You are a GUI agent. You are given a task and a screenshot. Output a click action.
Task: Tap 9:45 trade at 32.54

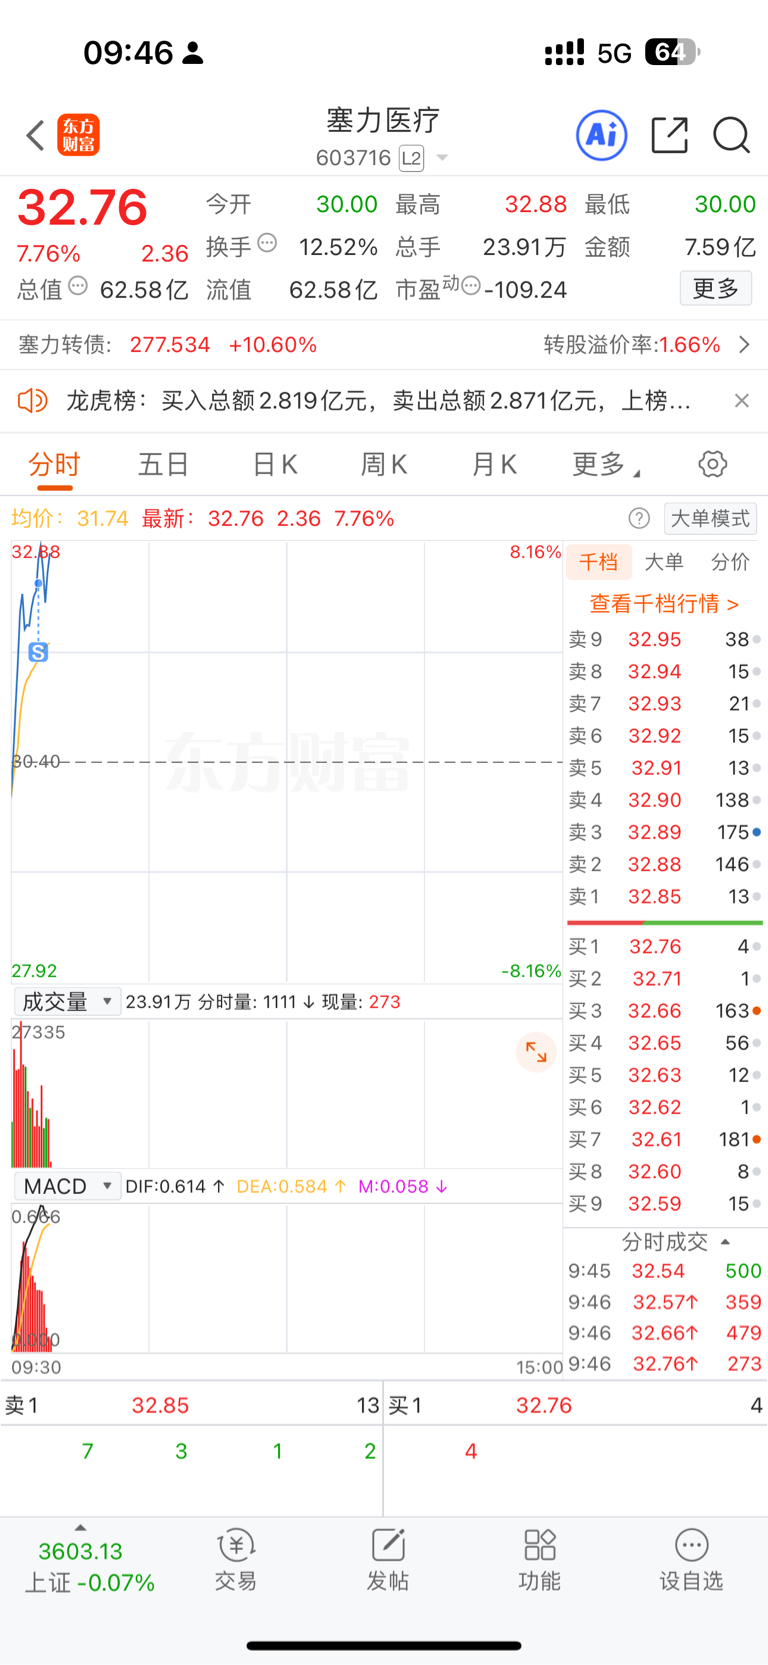coord(664,1271)
